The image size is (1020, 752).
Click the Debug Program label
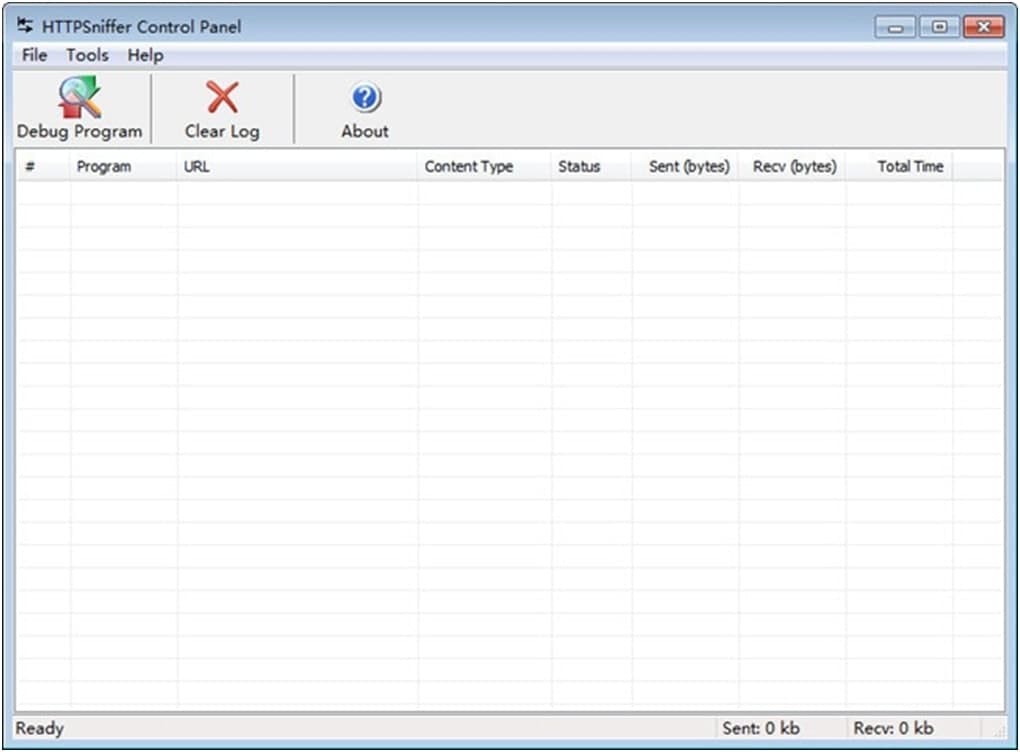[79, 131]
